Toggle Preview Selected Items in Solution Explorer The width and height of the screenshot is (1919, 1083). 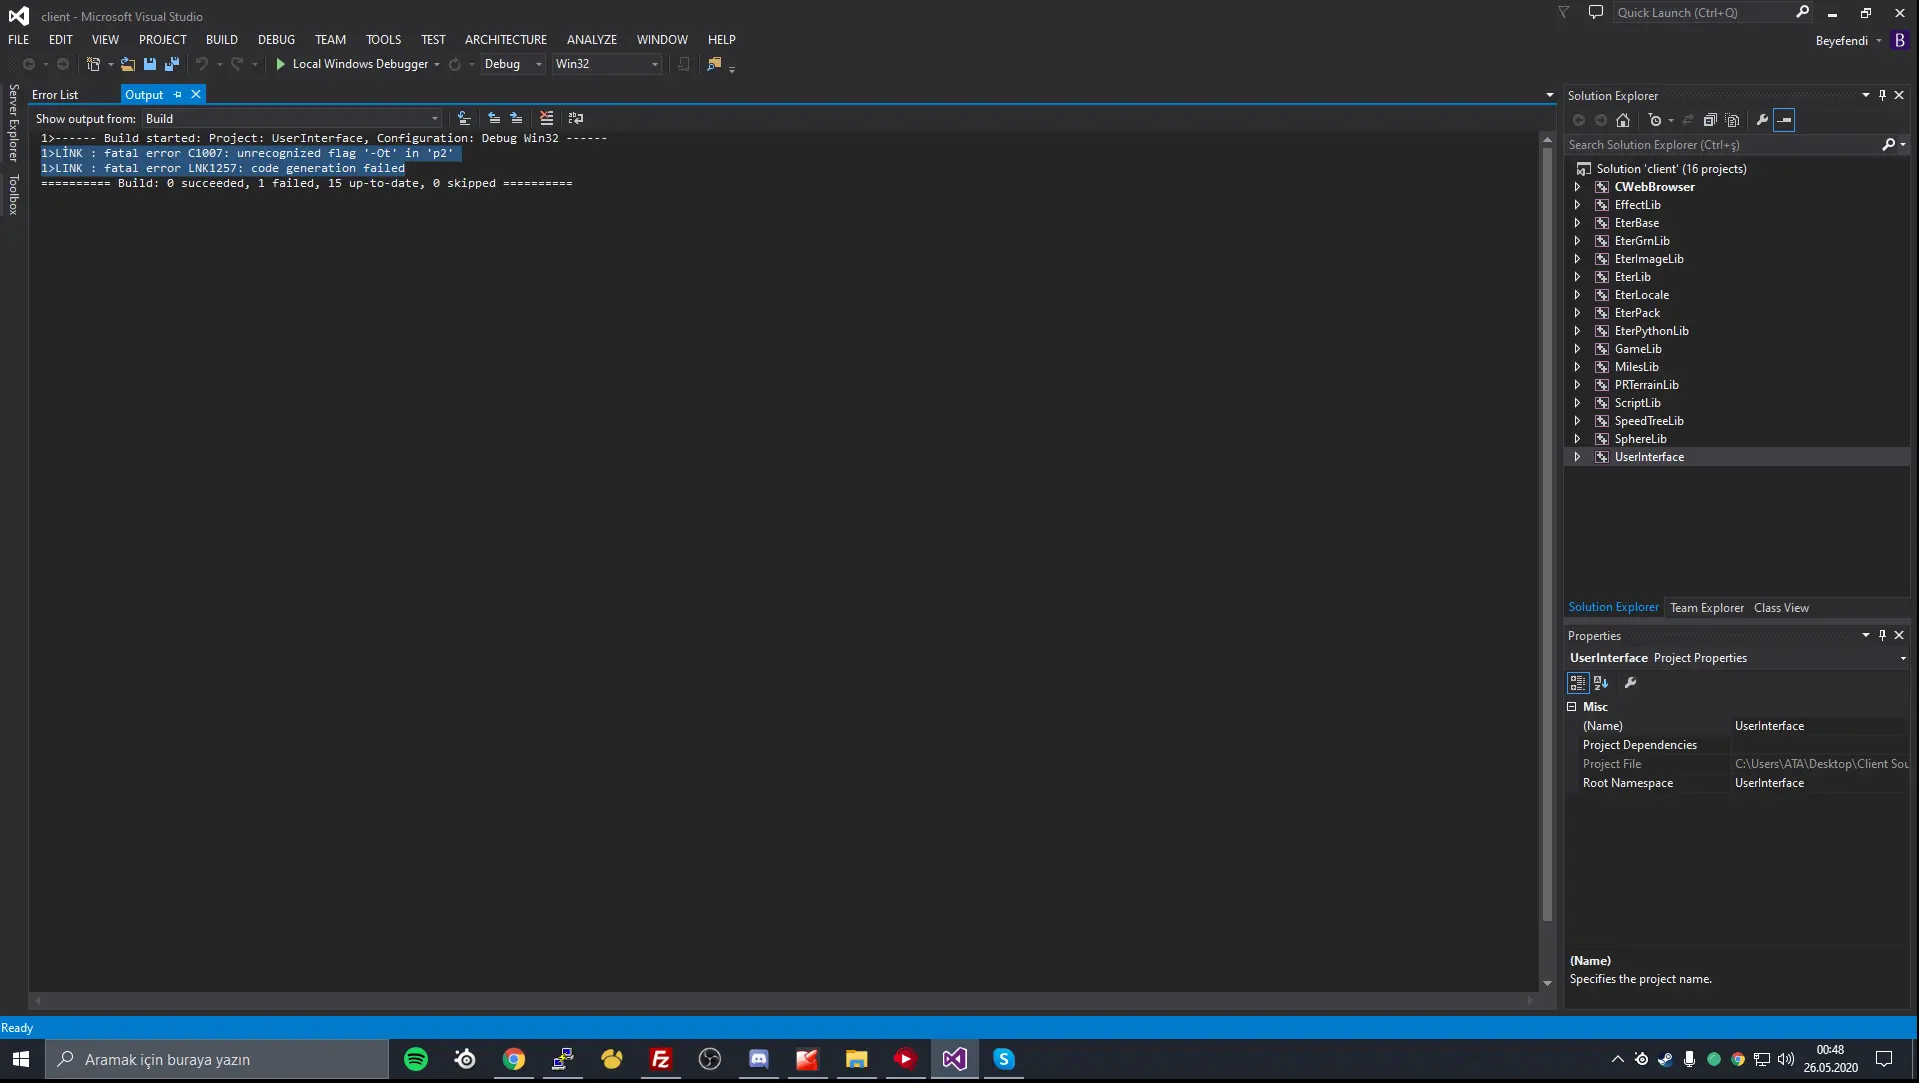[x=1785, y=120]
